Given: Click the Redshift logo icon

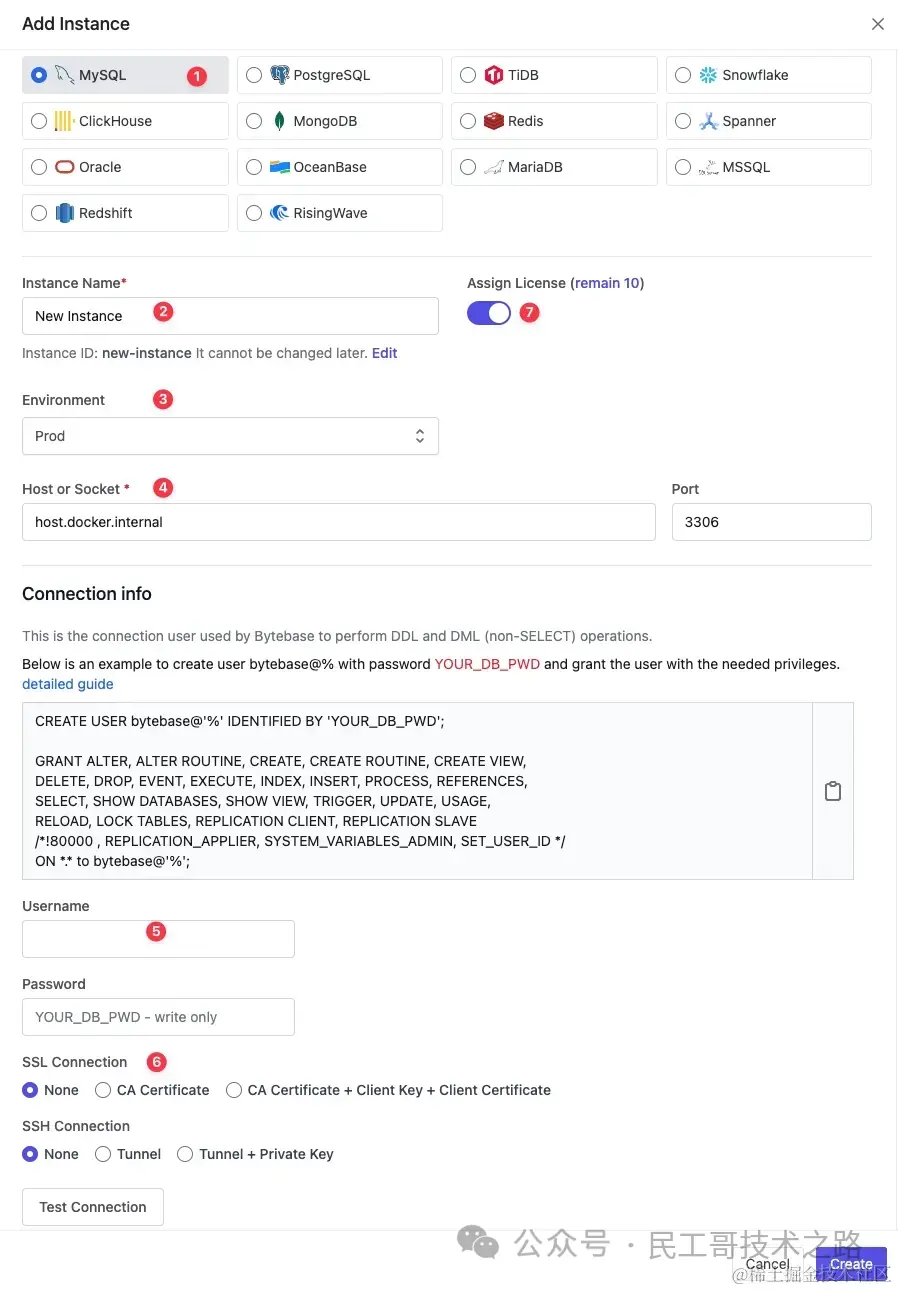Looking at the screenshot, I should 64,213.
